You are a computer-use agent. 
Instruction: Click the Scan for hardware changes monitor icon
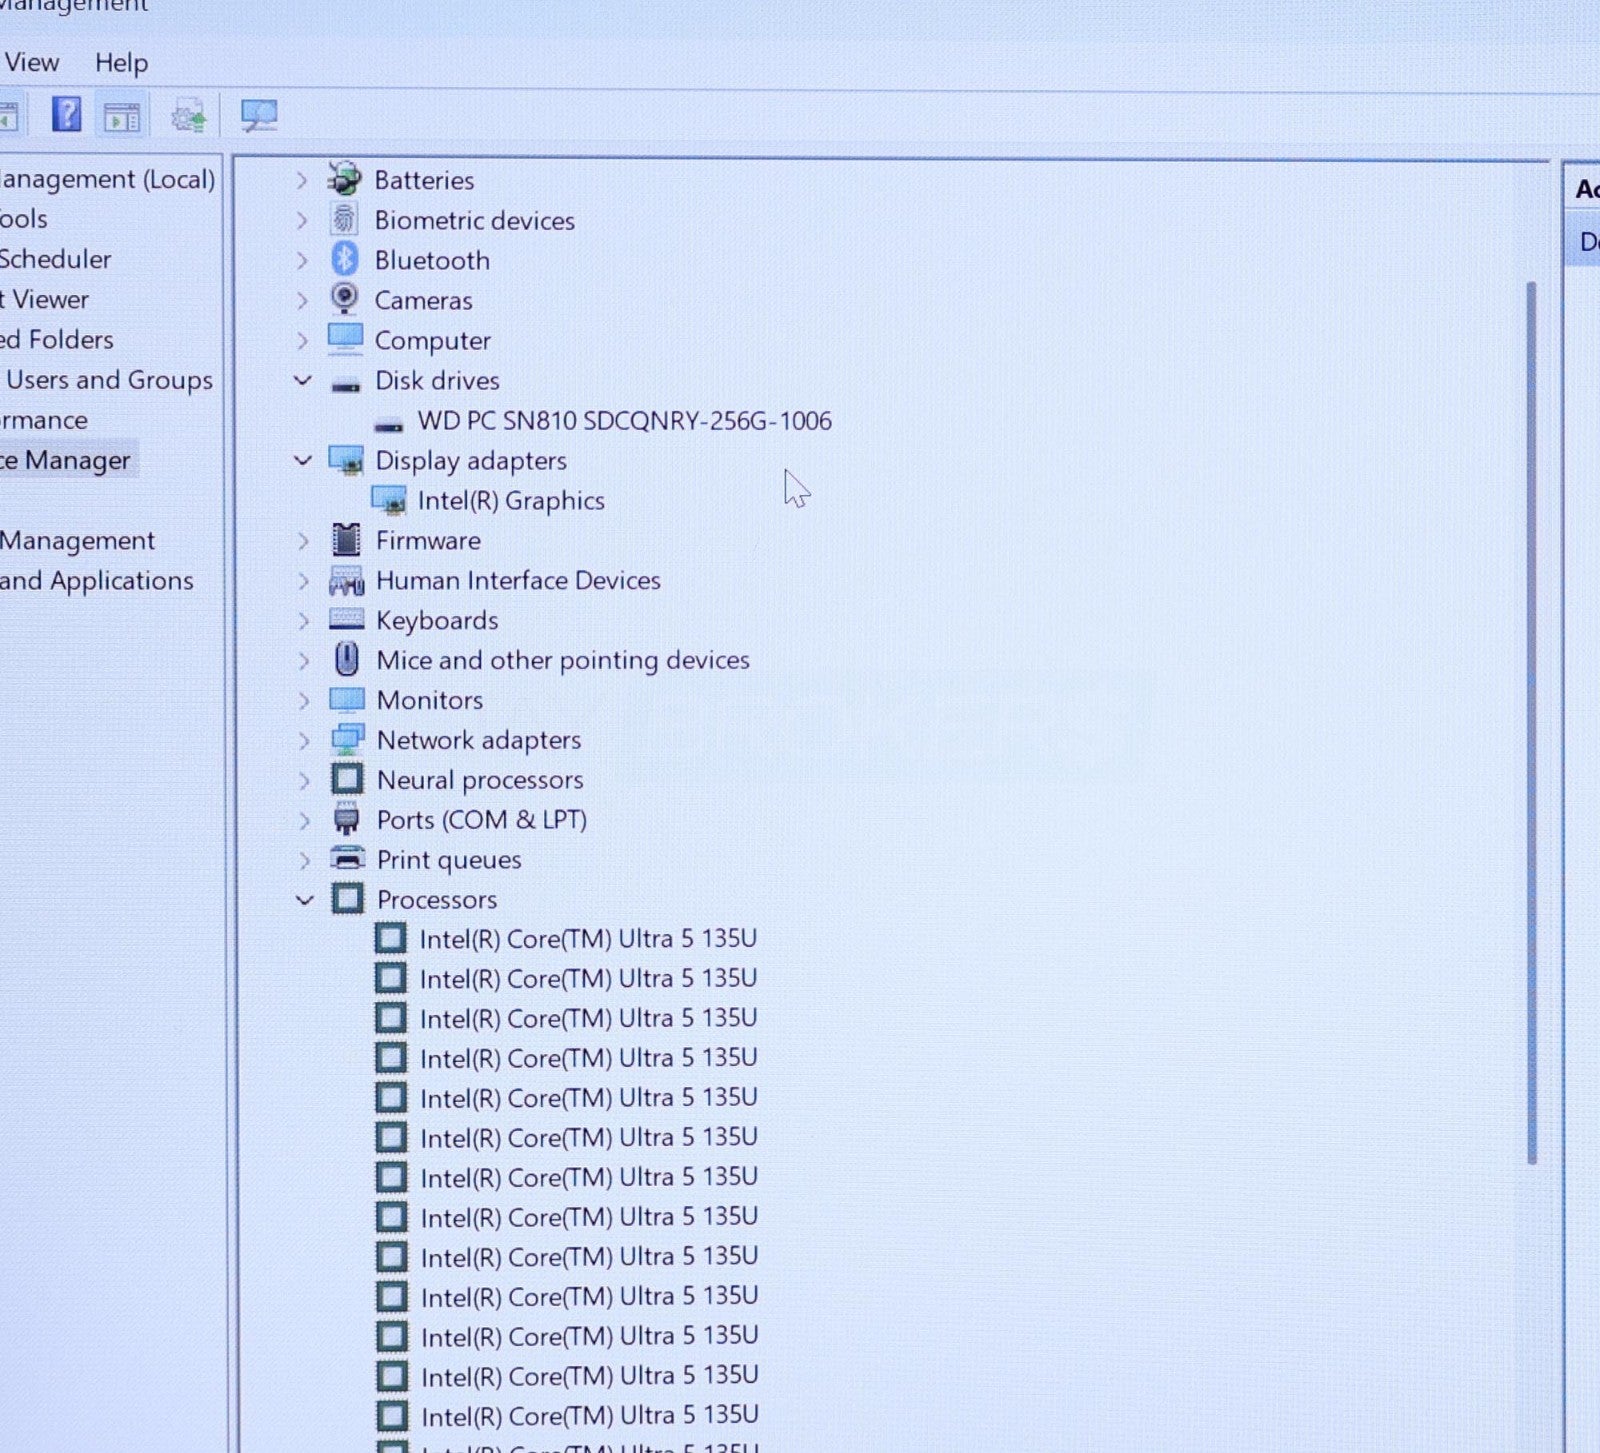pos(259,116)
